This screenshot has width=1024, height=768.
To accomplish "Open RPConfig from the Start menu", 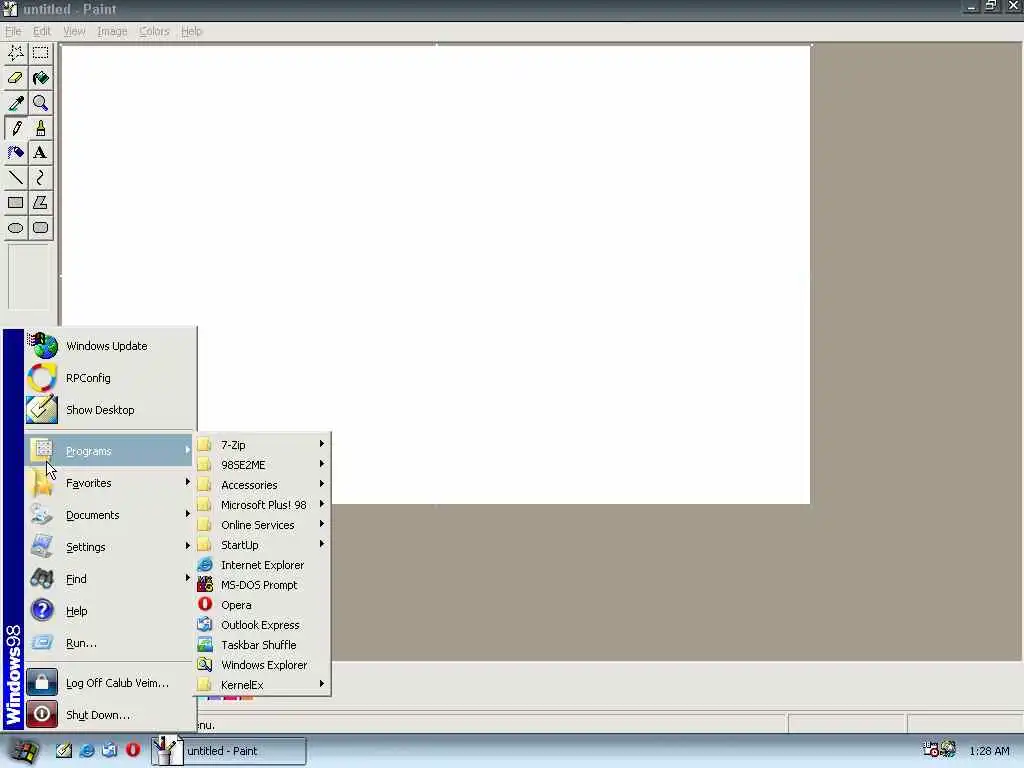I will pyautogui.click(x=110, y=378).
